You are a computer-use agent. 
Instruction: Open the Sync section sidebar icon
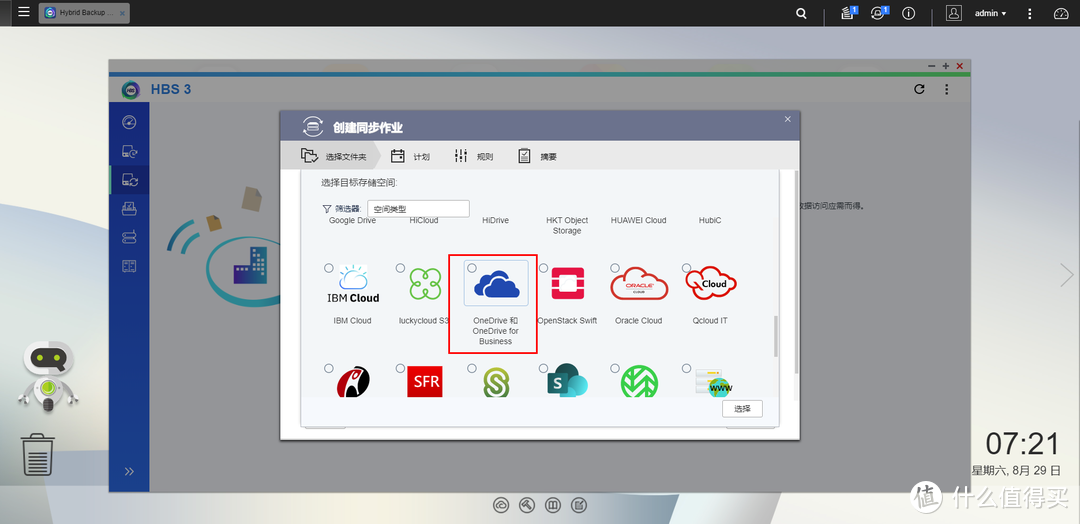click(129, 180)
